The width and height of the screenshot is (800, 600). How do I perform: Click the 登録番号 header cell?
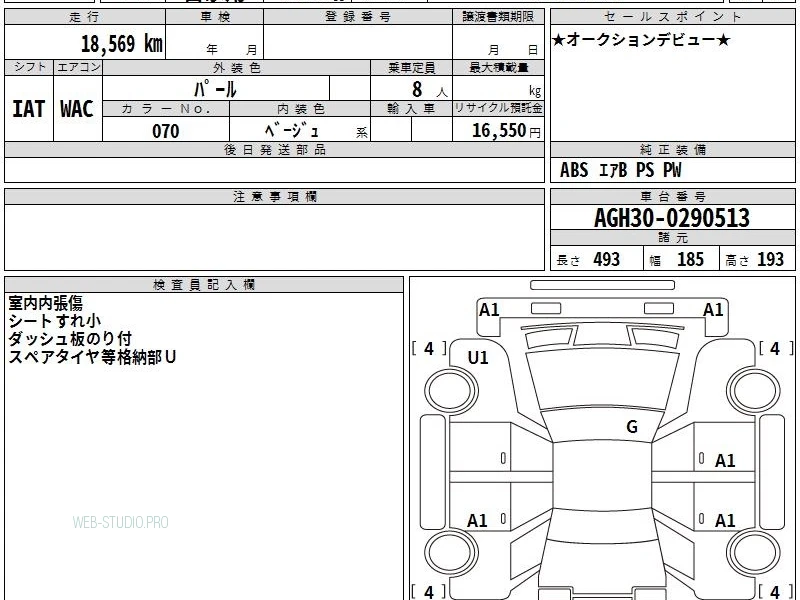(x=358, y=17)
